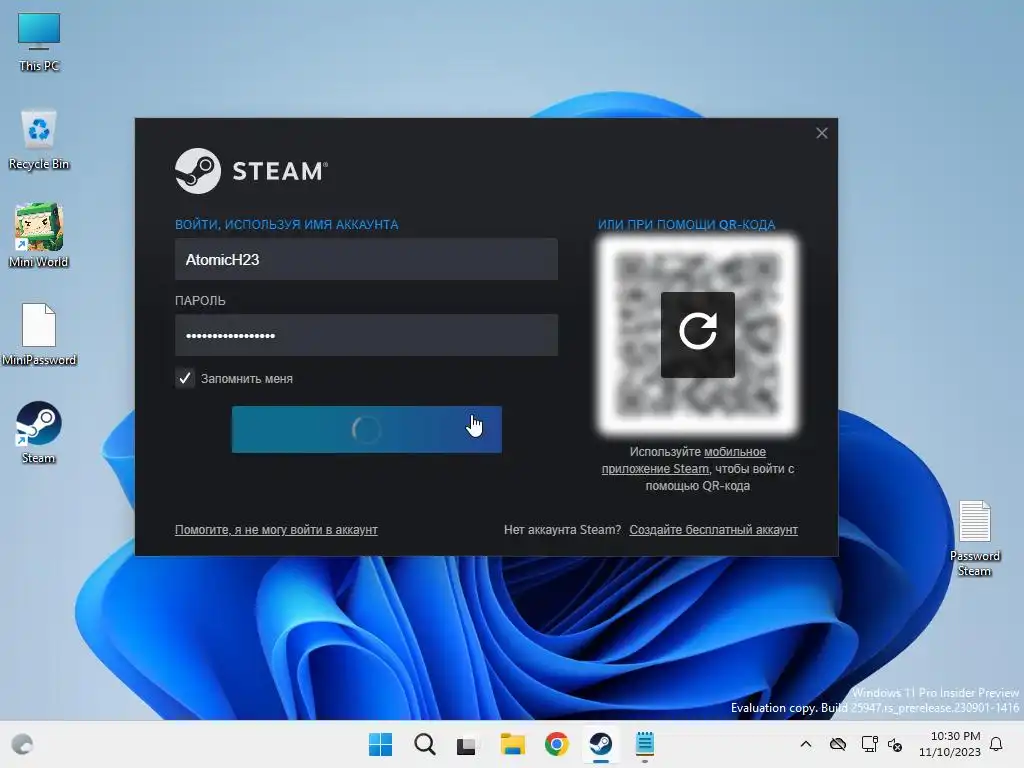Select the Steam desktop shortcut
This screenshot has width=1024, height=768.
tap(39, 432)
